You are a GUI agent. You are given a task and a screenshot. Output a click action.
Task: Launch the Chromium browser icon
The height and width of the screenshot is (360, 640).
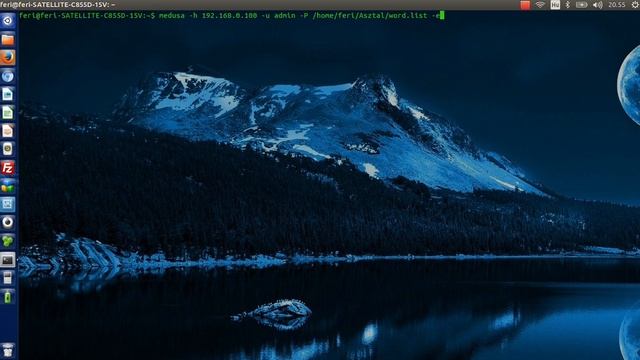pyautogui.click(x=8, y=76)
